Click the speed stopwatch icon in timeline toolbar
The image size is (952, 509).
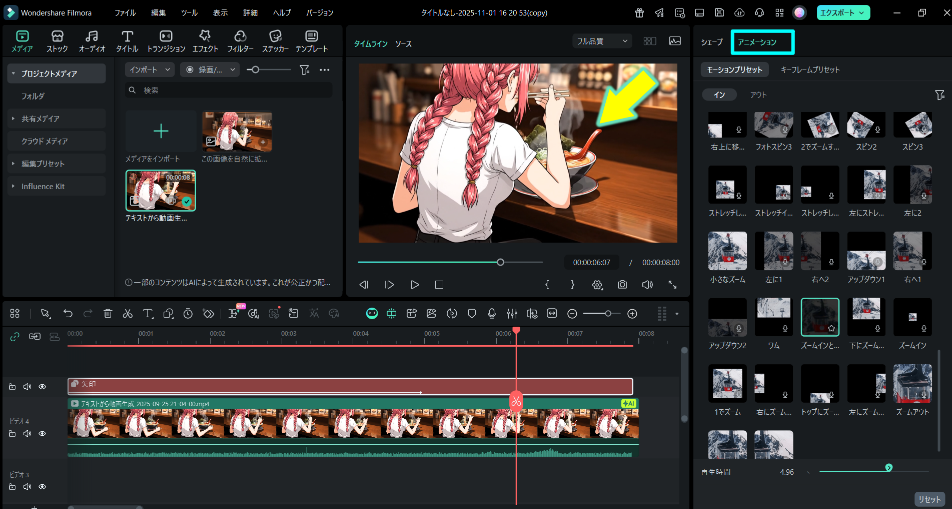click(188, 313)
